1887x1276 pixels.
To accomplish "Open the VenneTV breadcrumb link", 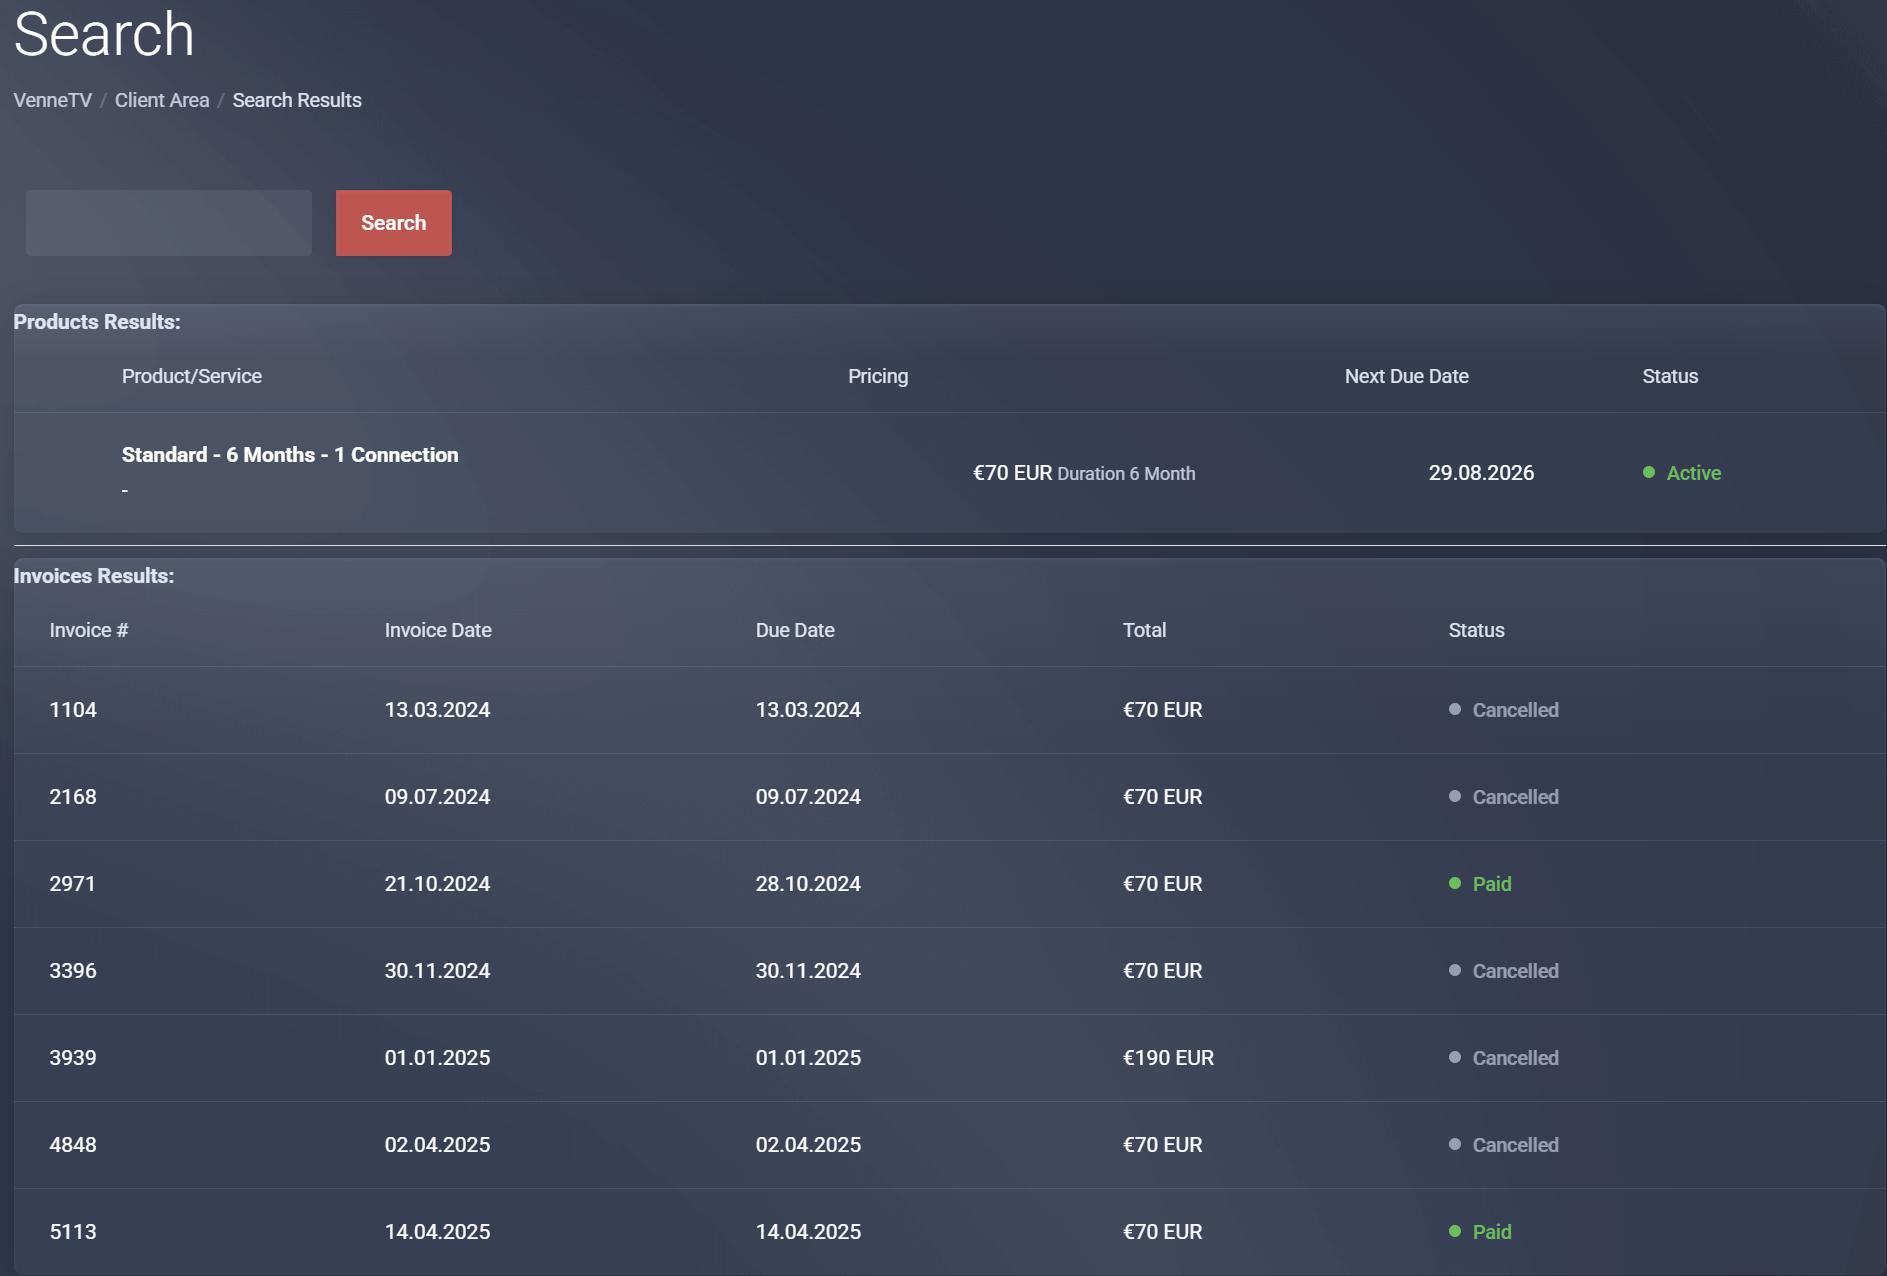I will coord(52,100).
